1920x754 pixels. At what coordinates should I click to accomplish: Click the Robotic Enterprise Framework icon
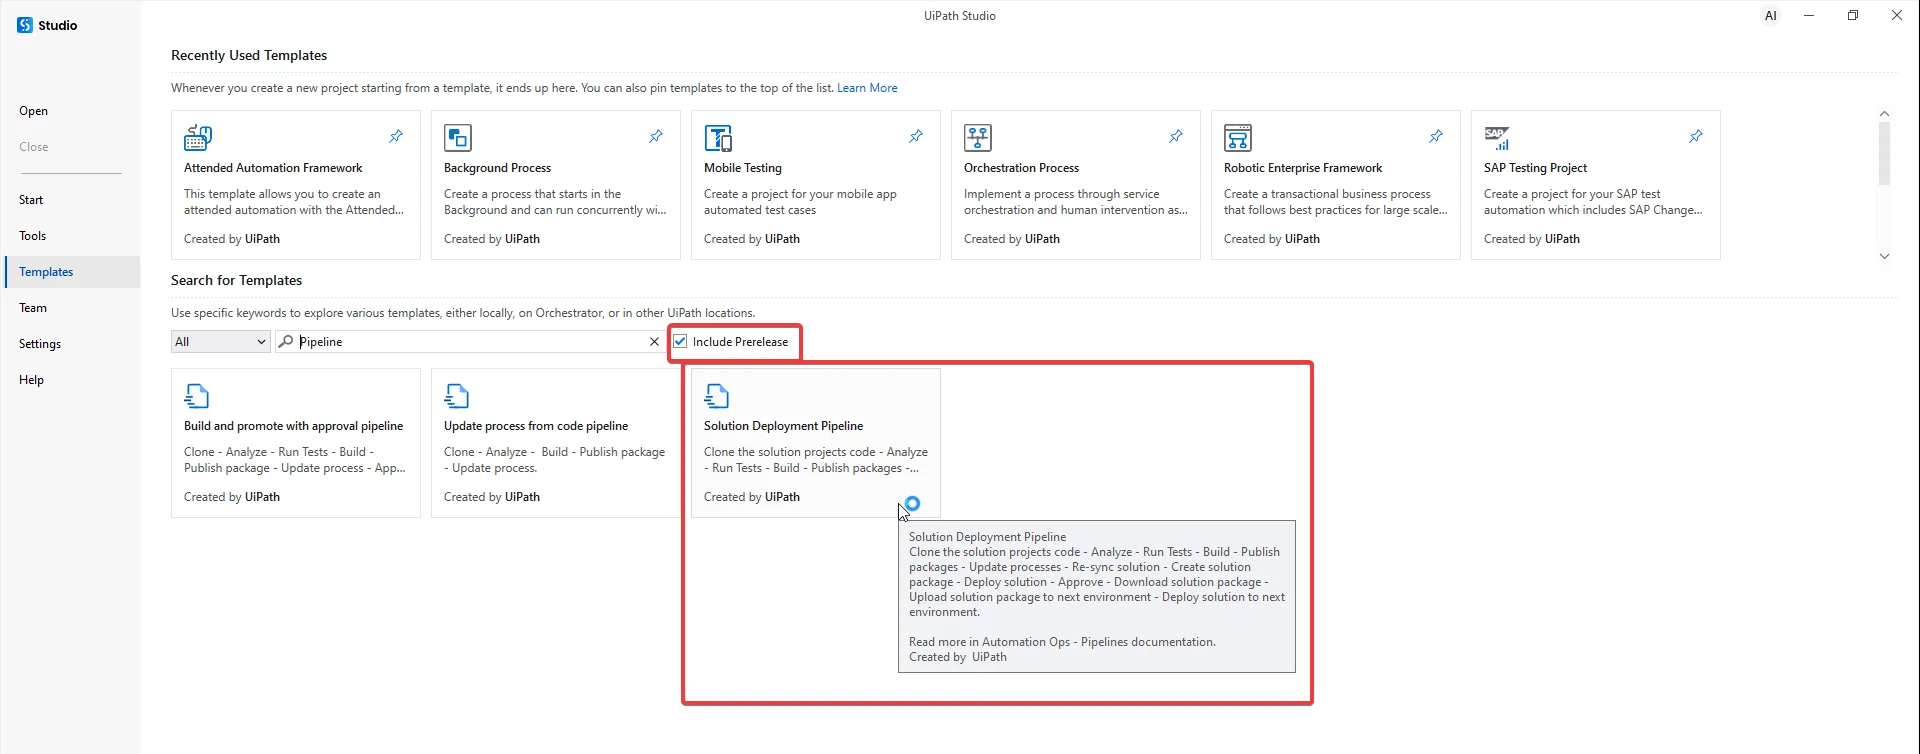pyautogui.click(x=1238, y=137)
